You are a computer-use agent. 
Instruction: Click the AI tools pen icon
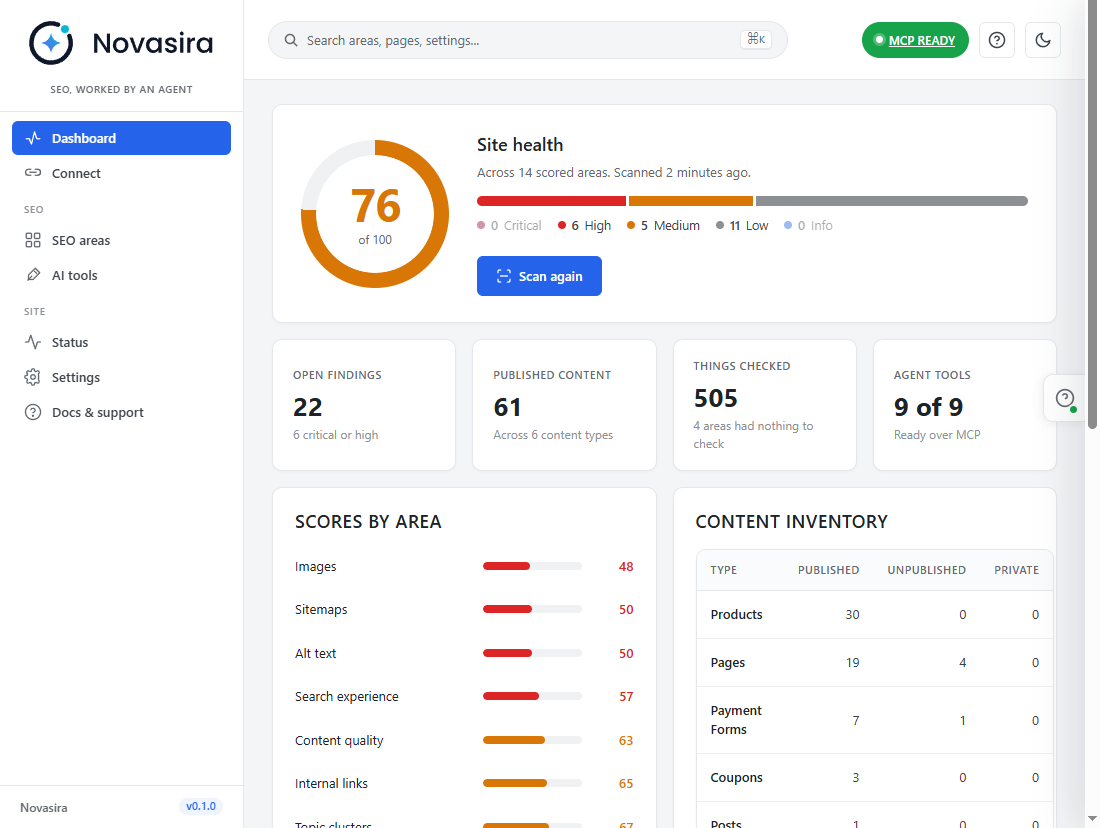pyautogui.click(x=33, y=275)
